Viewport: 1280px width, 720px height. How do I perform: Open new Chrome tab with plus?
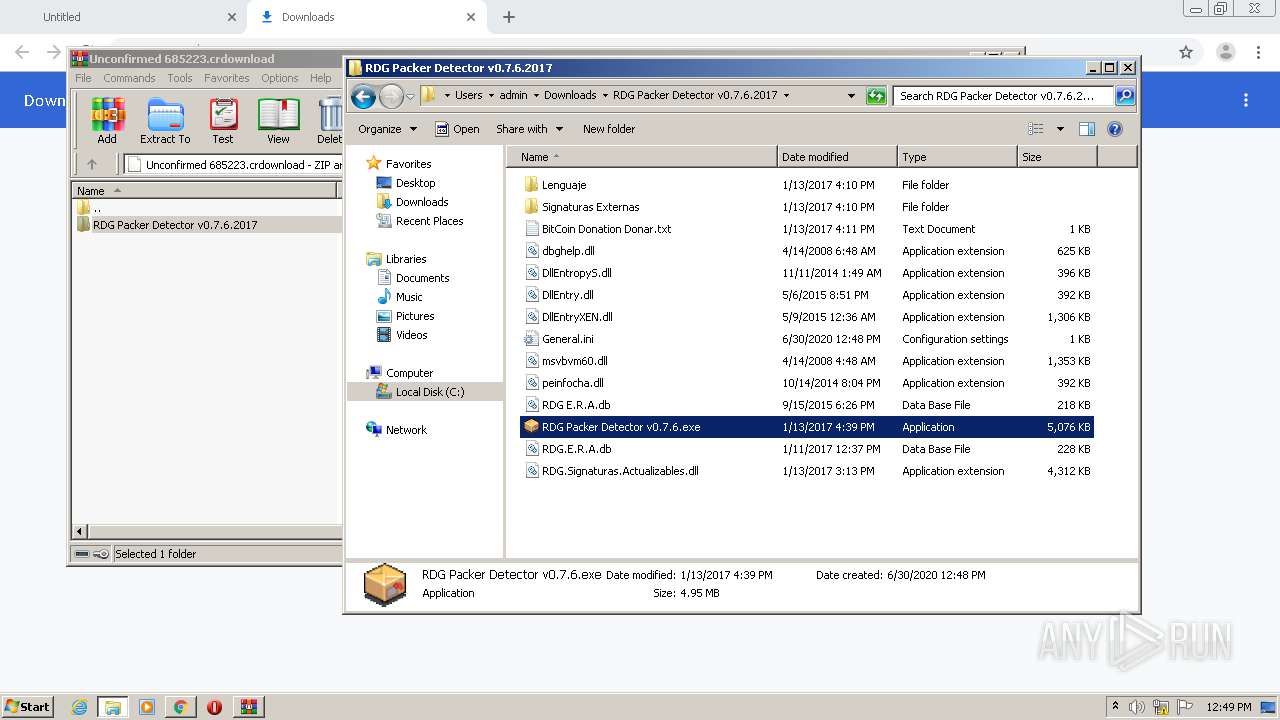[x=509, y=17]
